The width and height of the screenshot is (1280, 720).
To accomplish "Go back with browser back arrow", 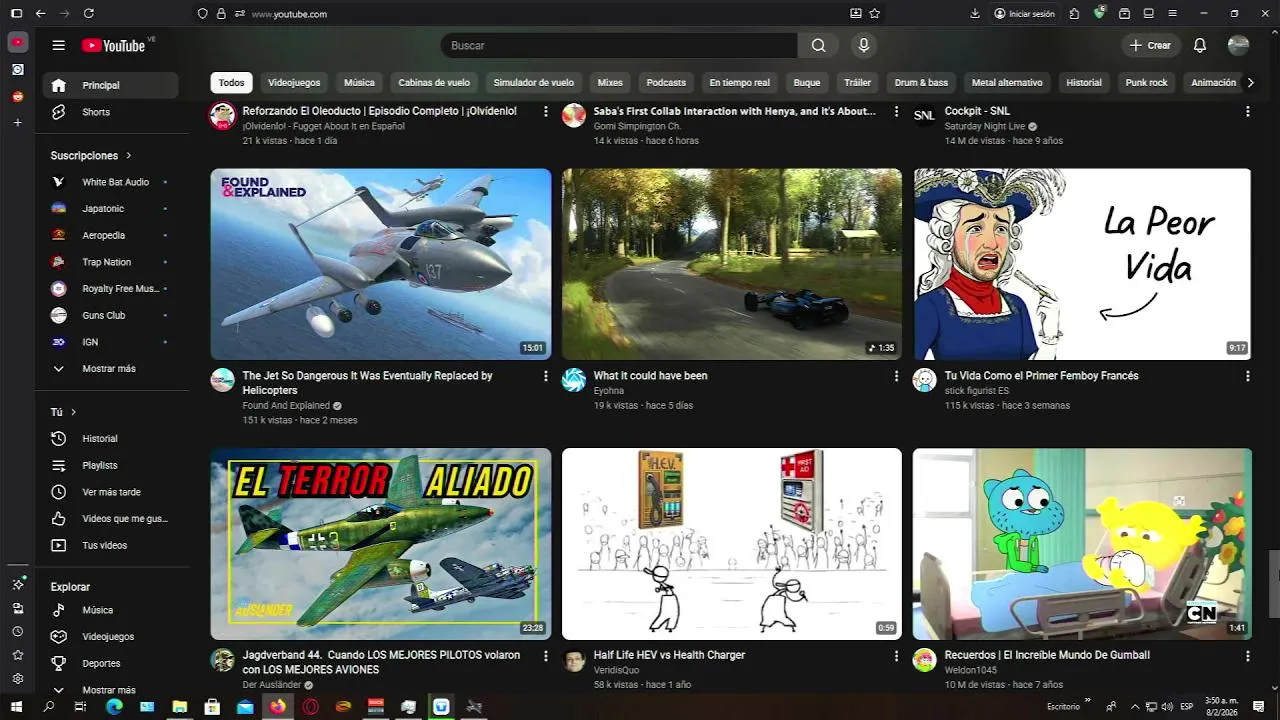I will (40, 14).
